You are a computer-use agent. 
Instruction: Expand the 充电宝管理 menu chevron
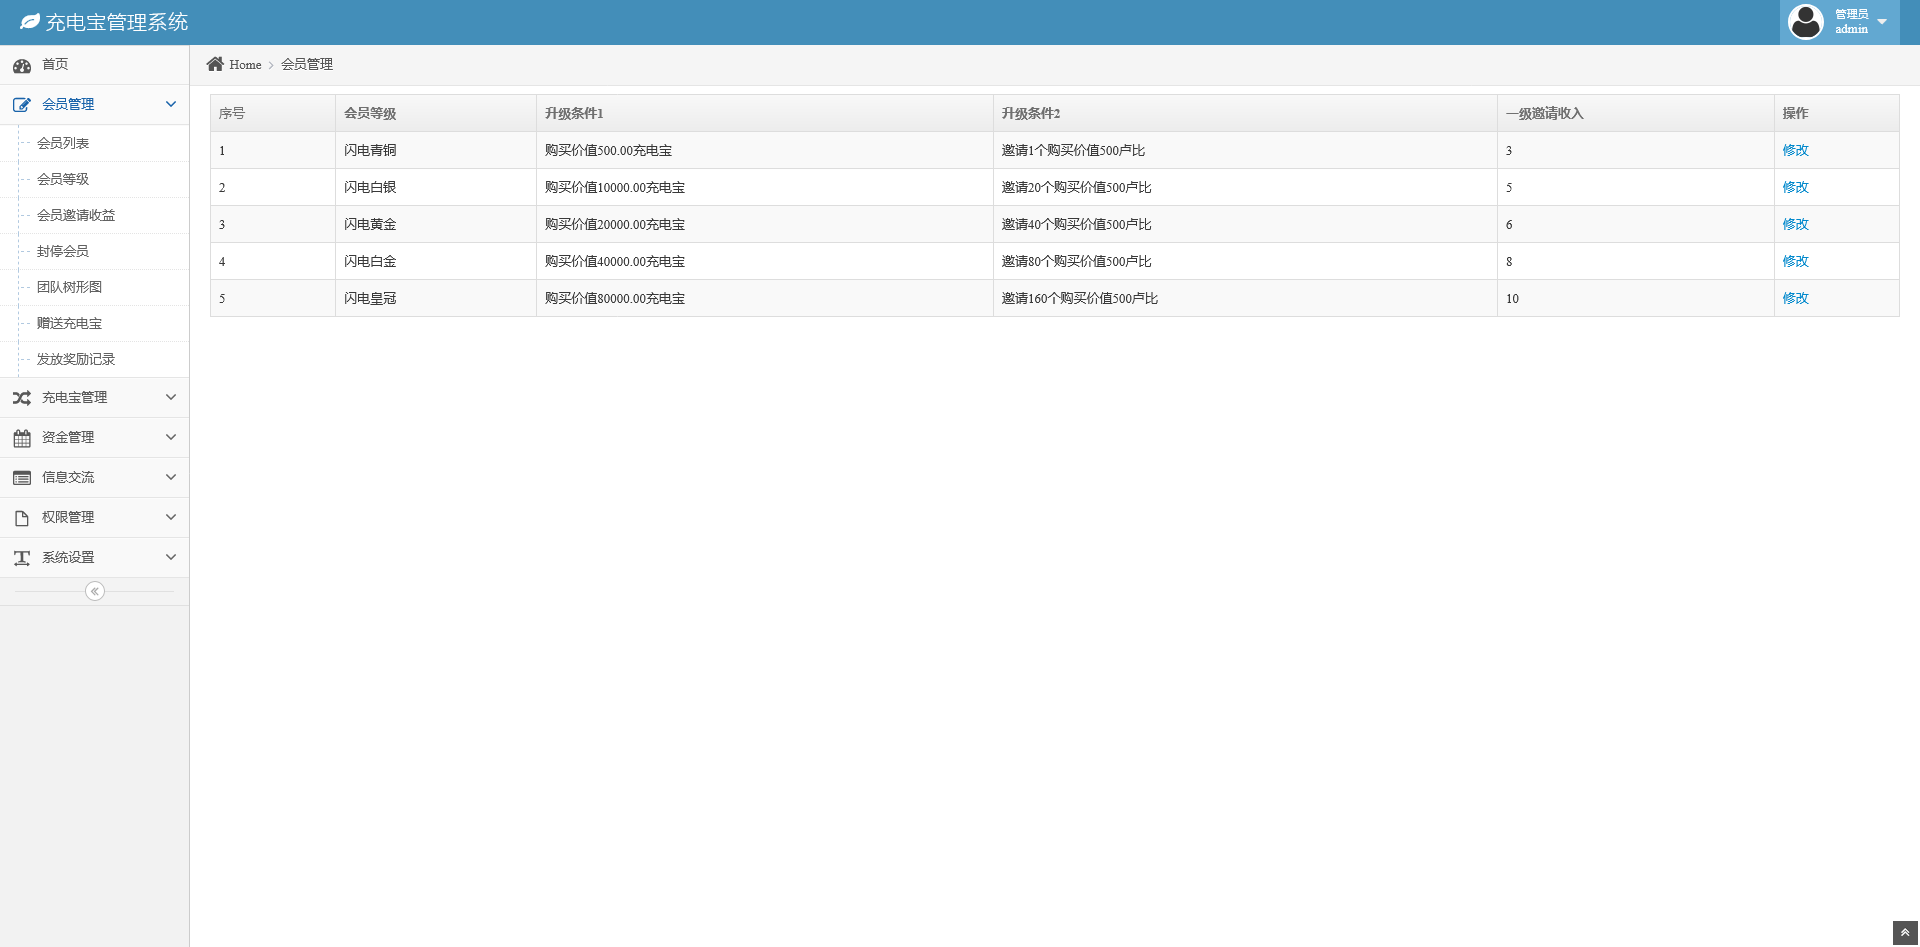pos(171,397)
